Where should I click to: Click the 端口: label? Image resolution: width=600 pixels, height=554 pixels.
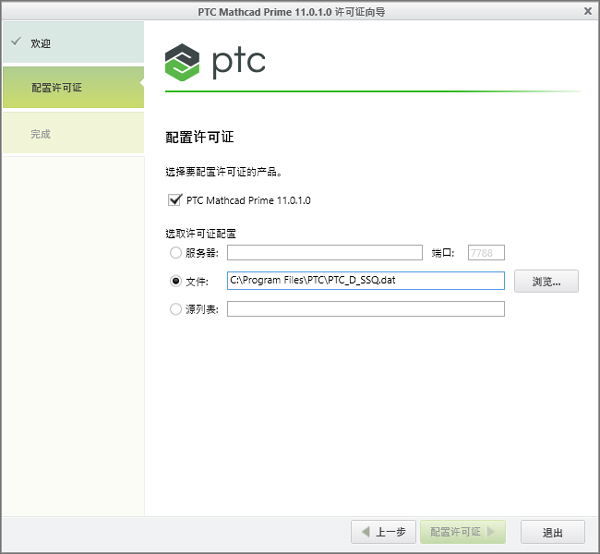pyautogui.click(x=443, y=253)
